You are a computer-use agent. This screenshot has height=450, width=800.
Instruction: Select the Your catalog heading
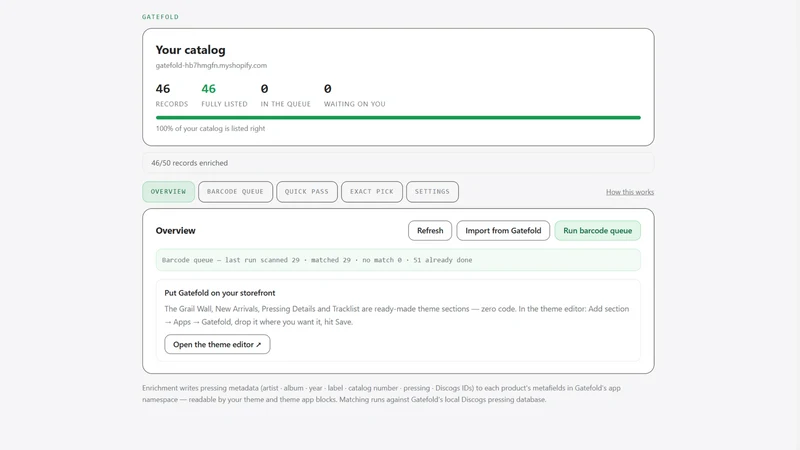190,50
